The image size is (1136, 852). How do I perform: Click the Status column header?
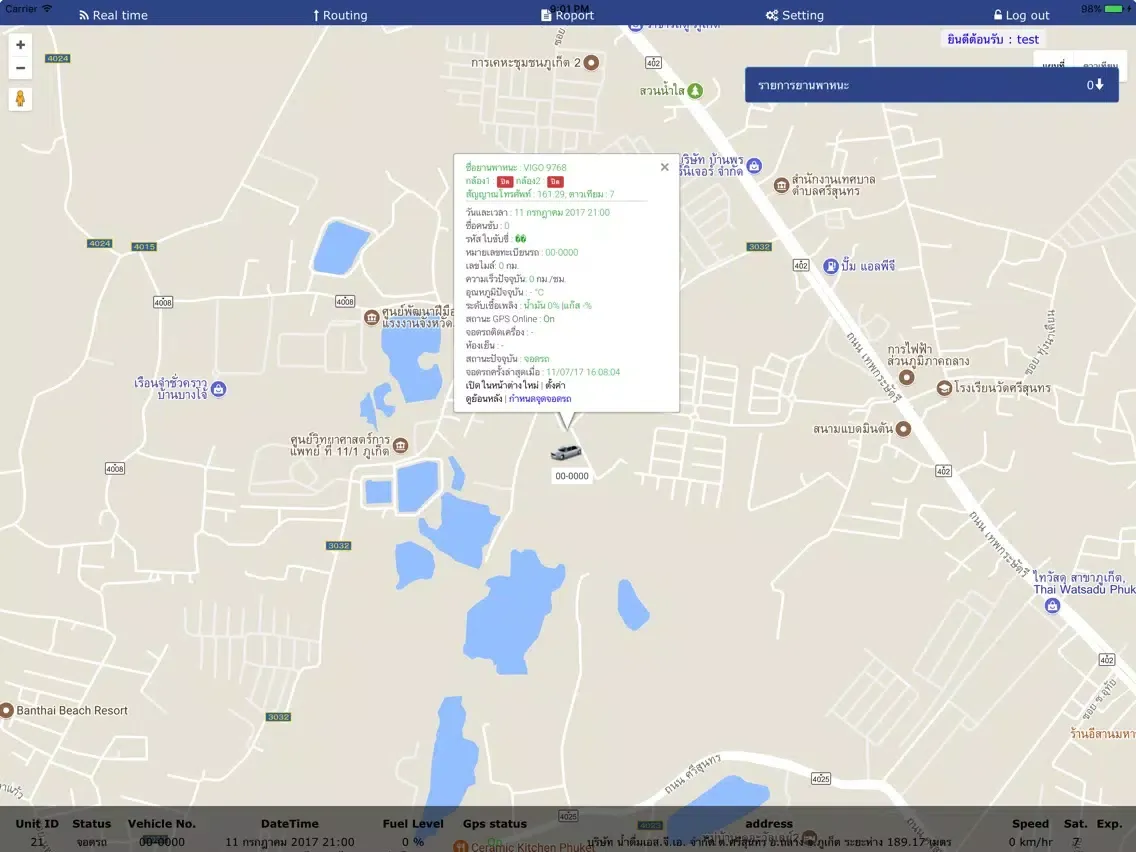click(91, 824)
